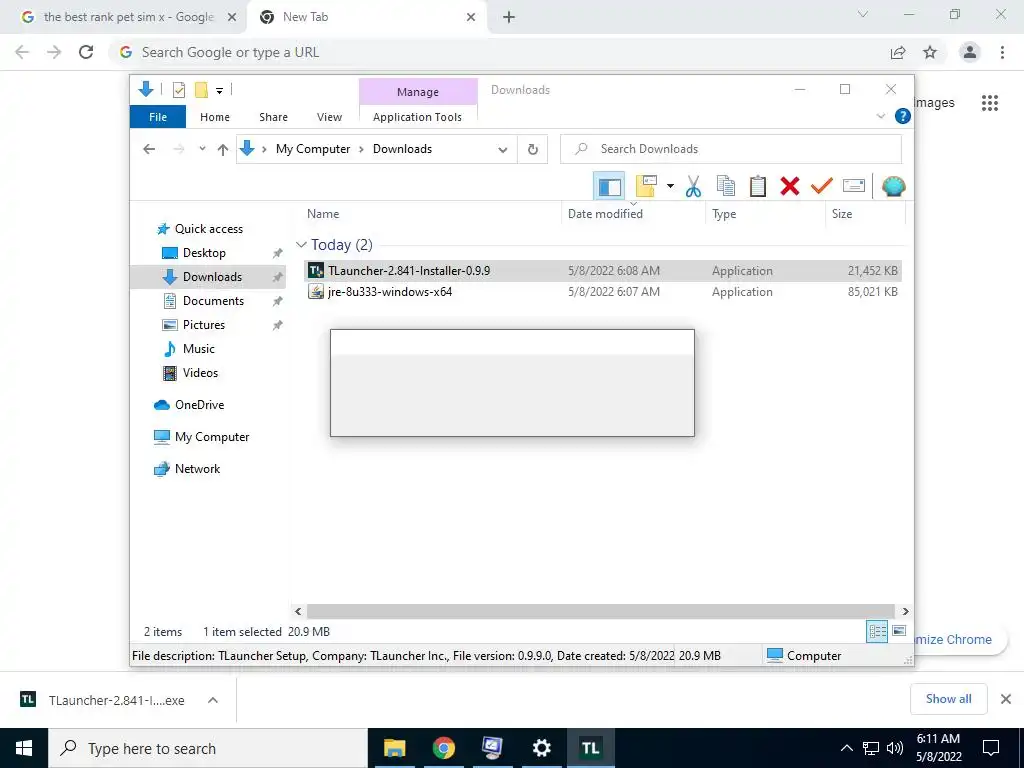
Task: Click the horizontal scrollbar in file list
Action: tap(600, 611)
